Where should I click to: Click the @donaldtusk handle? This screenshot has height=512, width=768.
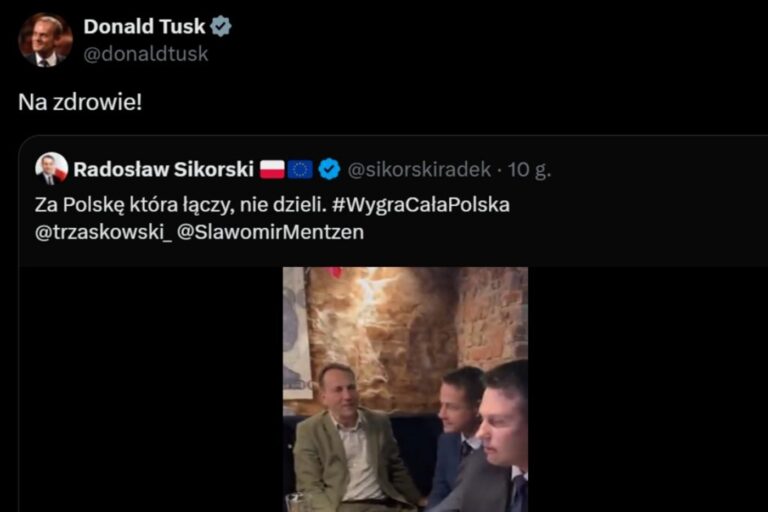click(x=146, y=54)
